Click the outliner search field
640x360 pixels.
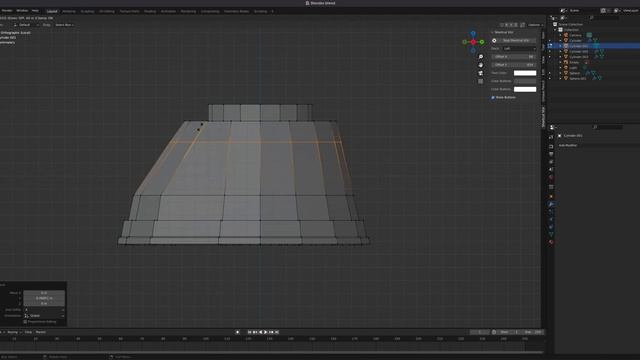[604, 18]
